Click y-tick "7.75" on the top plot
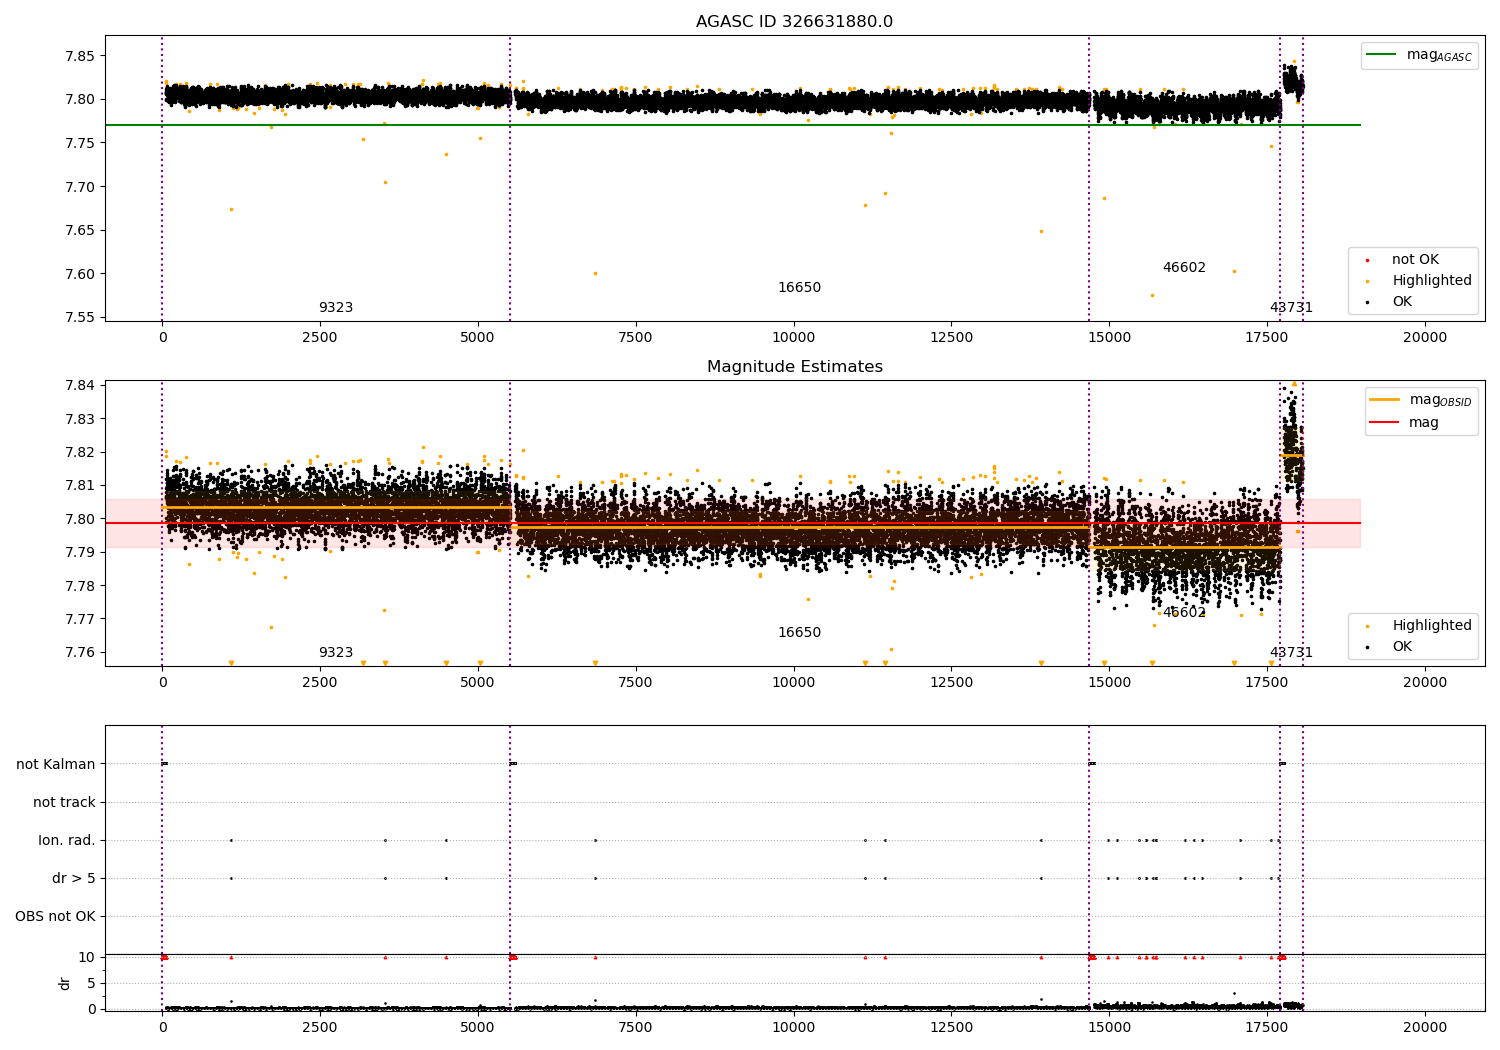The width and height of the screenshot is (1500, 1050). tap(80, 143)
